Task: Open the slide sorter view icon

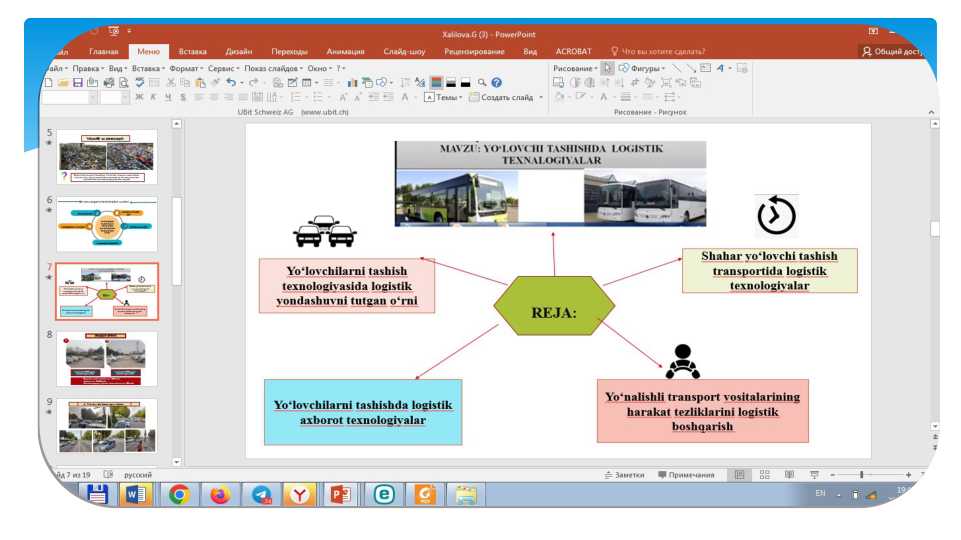Action: coord(764,475)
